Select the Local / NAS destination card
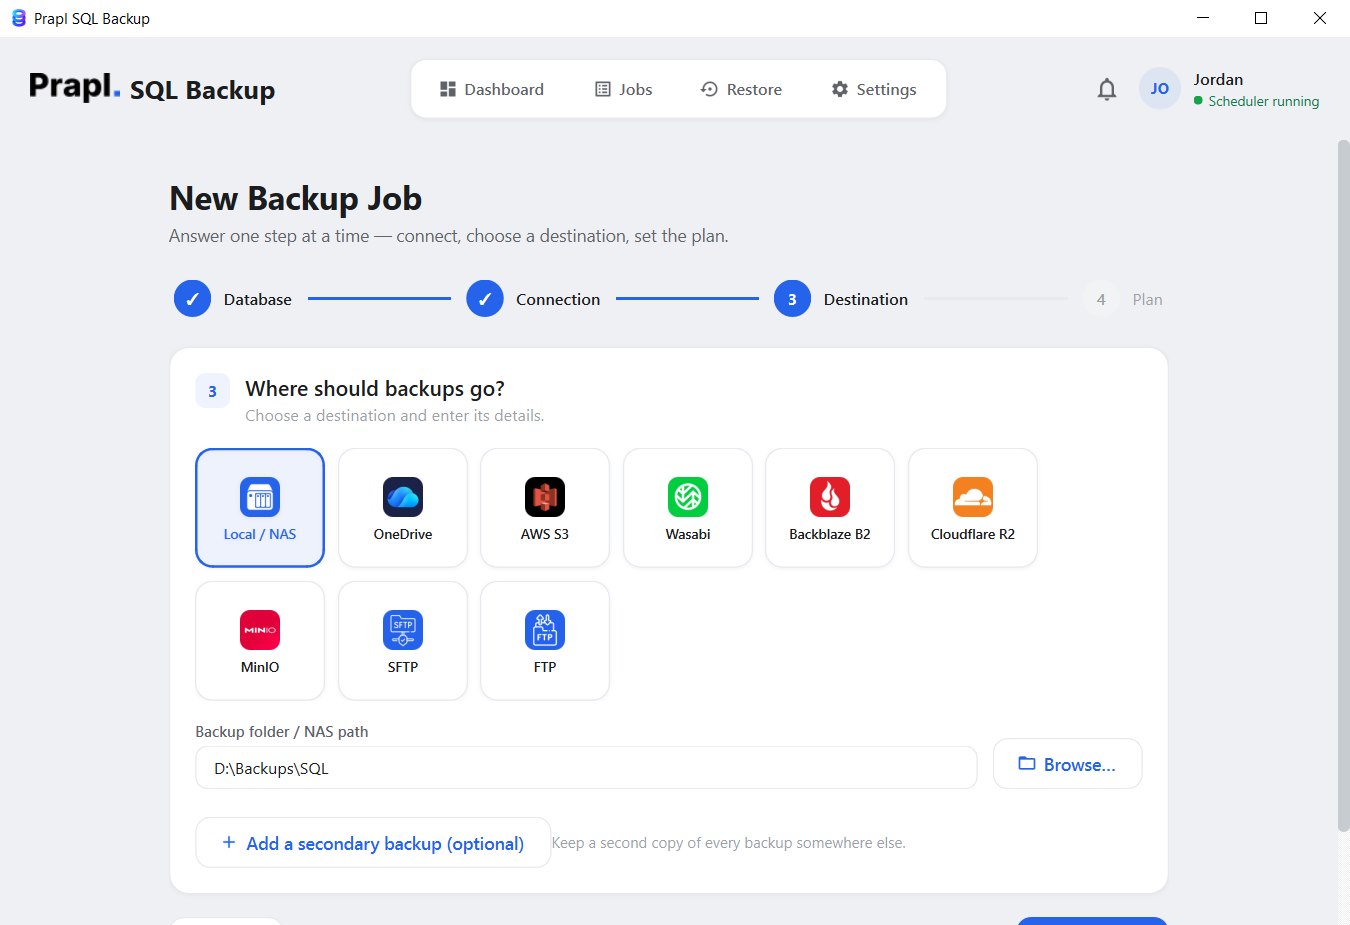1350x925 pixels. click(260, 508)
